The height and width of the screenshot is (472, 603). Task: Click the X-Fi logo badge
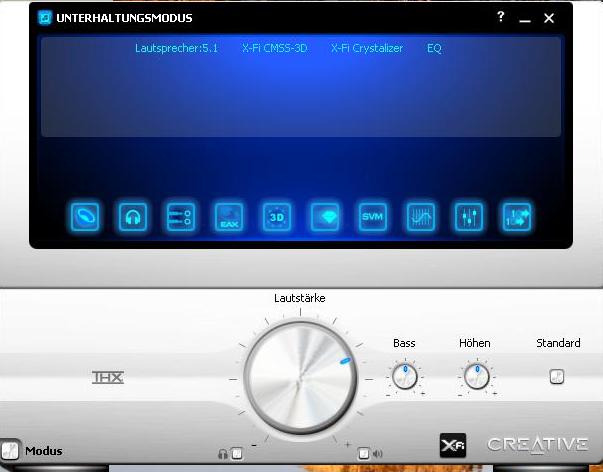click(x=453, y=445)
